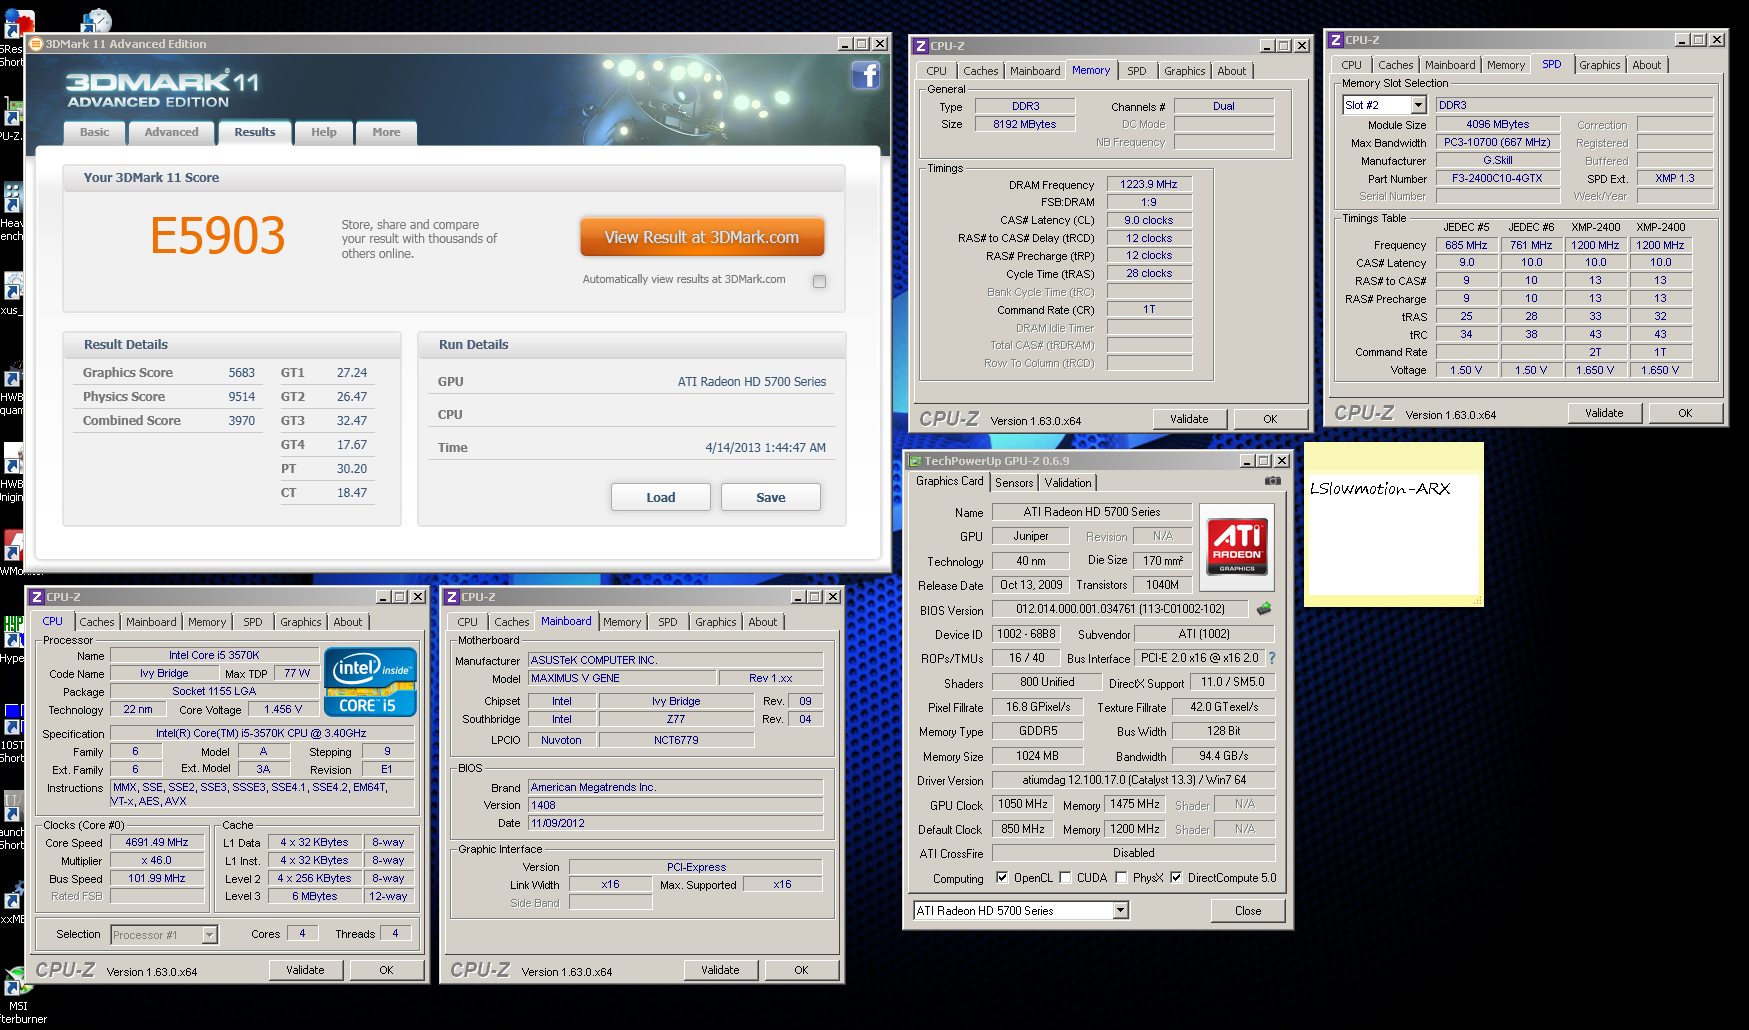Image resolution: width=1749 pixels, height=1030 pixels.
Task: Click the E5903 score text
Action: (x=218, y=236)
